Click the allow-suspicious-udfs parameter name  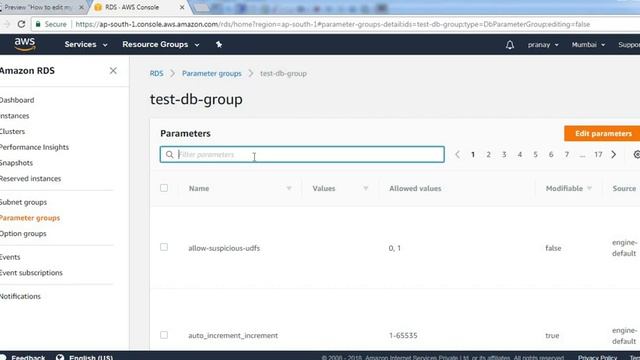point(224,248)
